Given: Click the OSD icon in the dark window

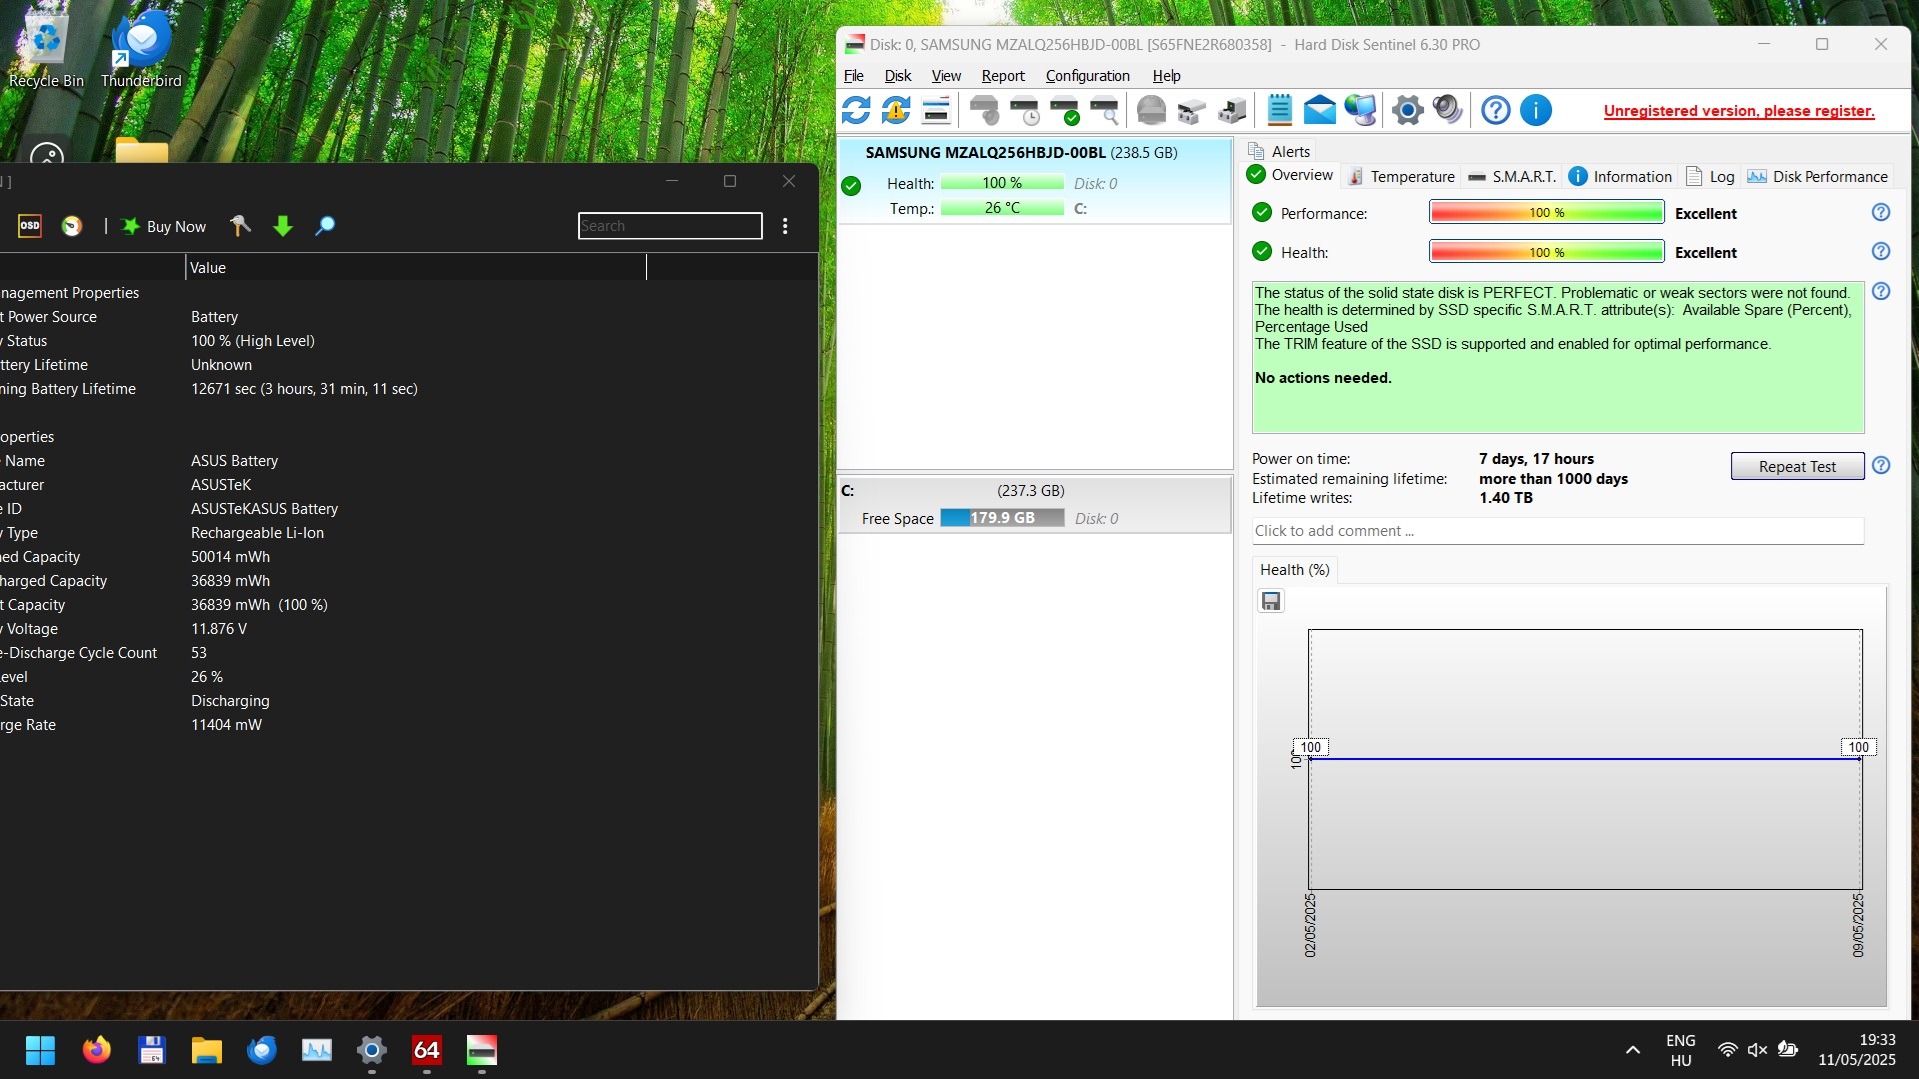Looking at the screenshot, I should tap(30, 226).
